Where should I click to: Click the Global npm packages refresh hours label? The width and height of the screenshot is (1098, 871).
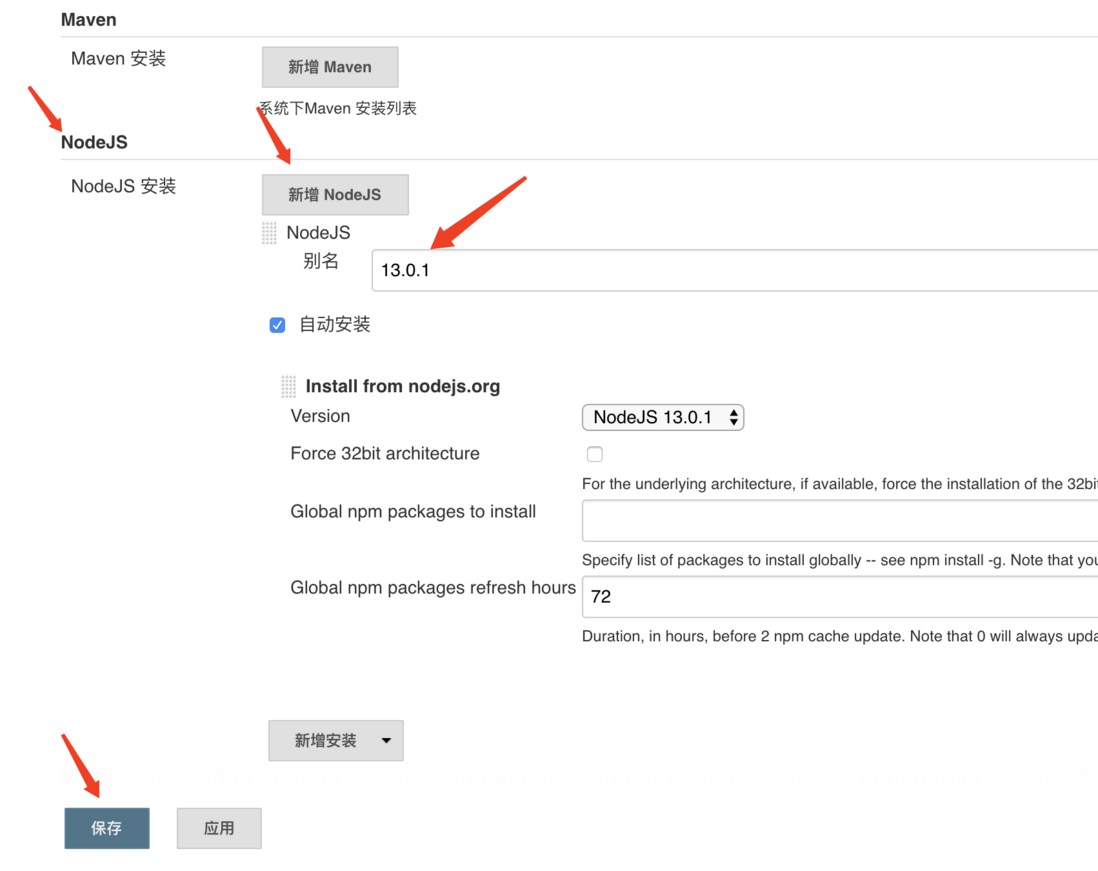pos(433,587)
